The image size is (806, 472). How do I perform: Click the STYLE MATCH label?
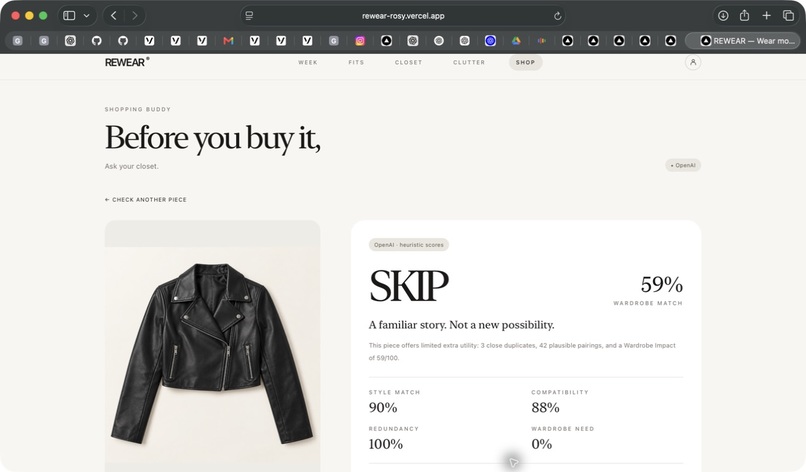click(394, 392)
